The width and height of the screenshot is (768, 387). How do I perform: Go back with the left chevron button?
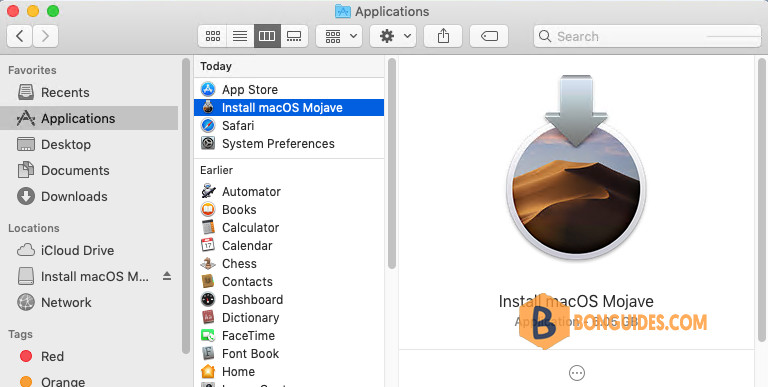pos(20,36)
